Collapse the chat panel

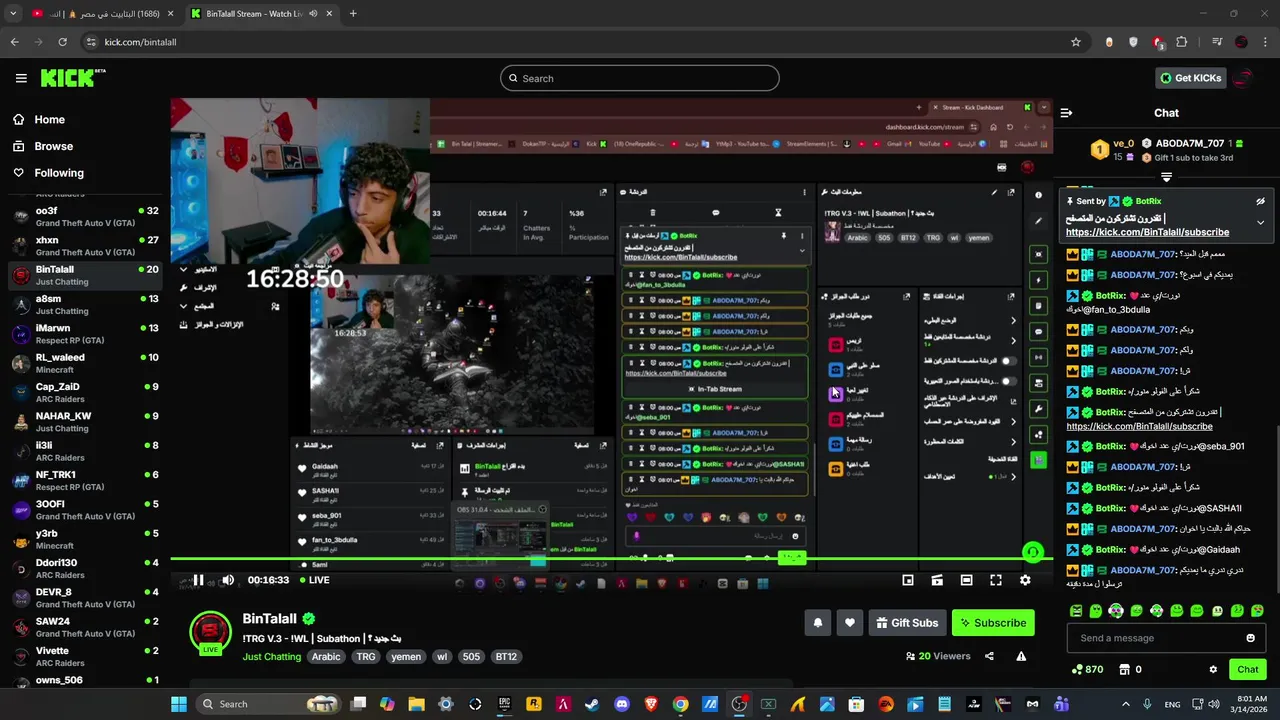(1066, 113)
